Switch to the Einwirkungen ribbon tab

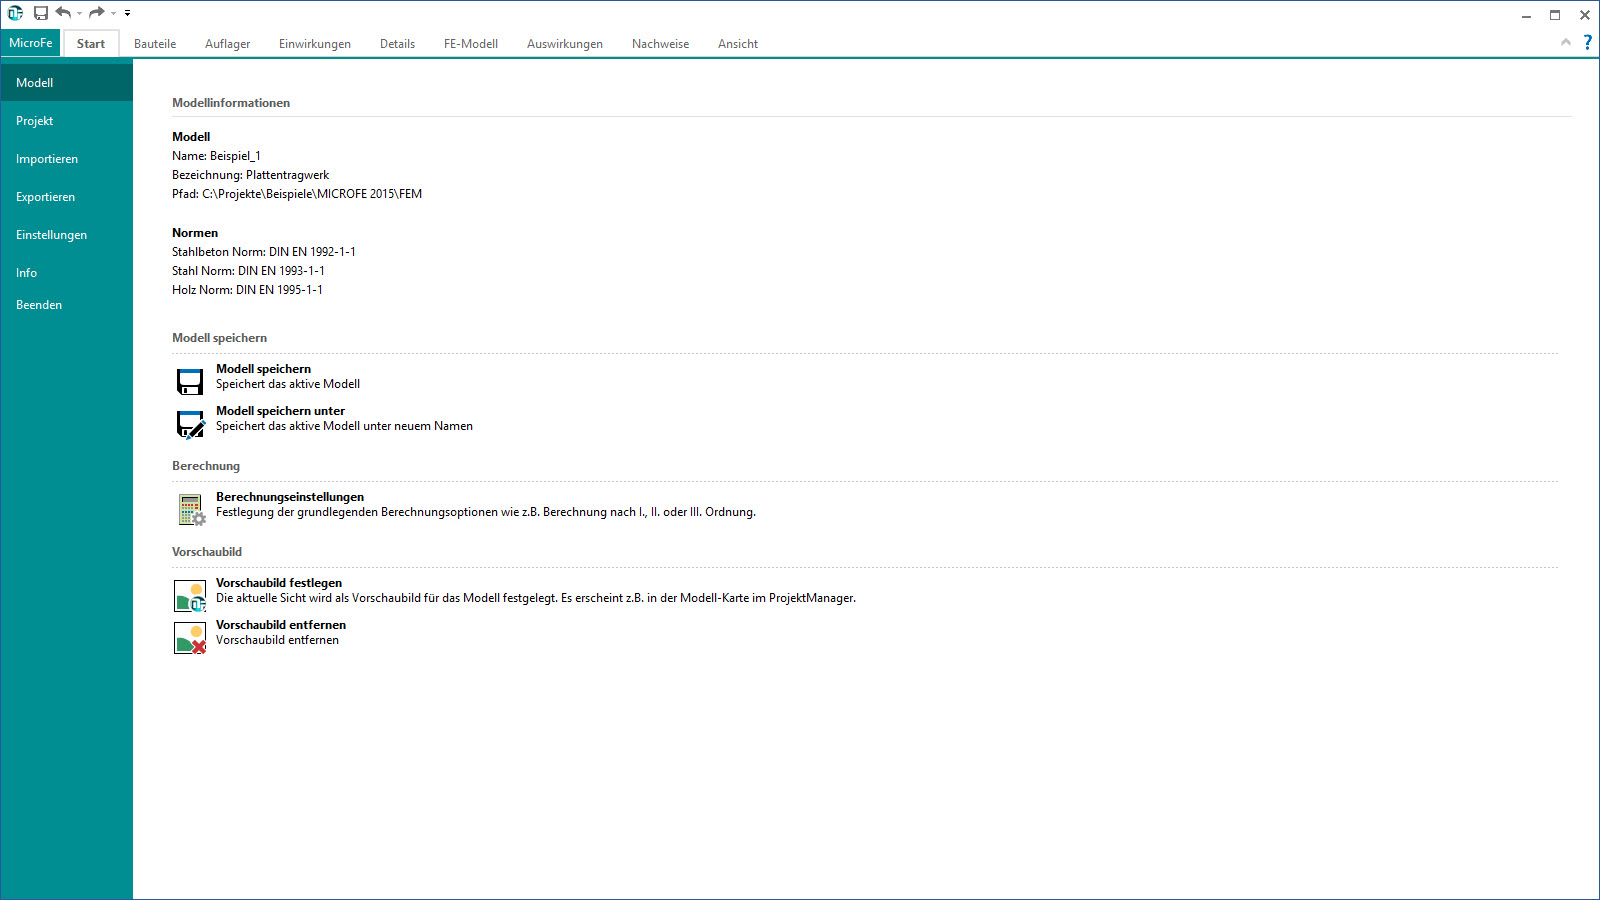[x=315, y=44]
